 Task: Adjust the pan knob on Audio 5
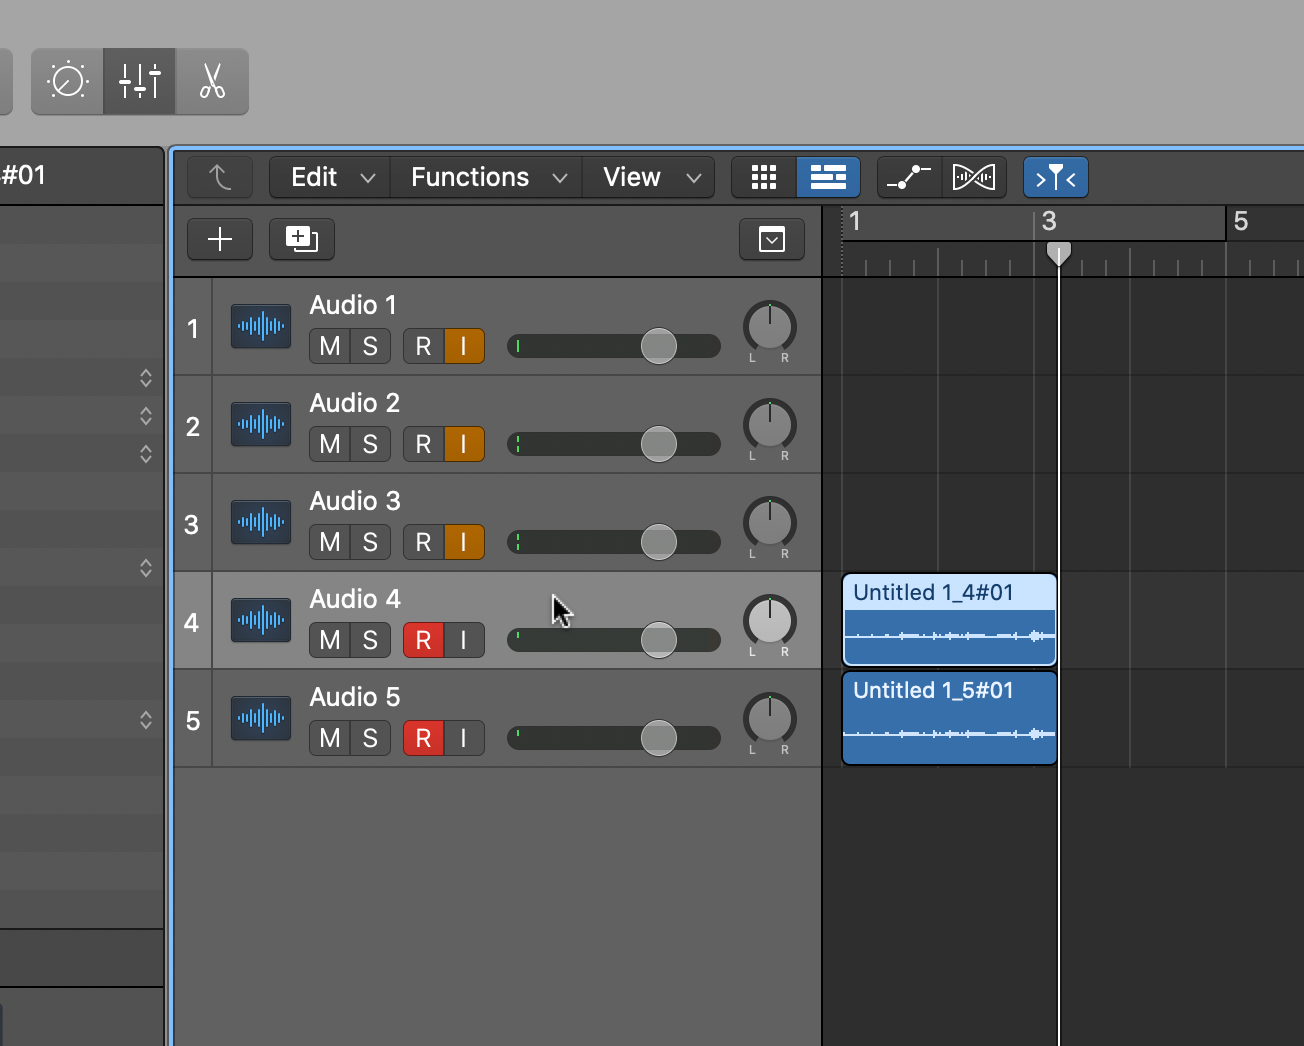(770, 719)
